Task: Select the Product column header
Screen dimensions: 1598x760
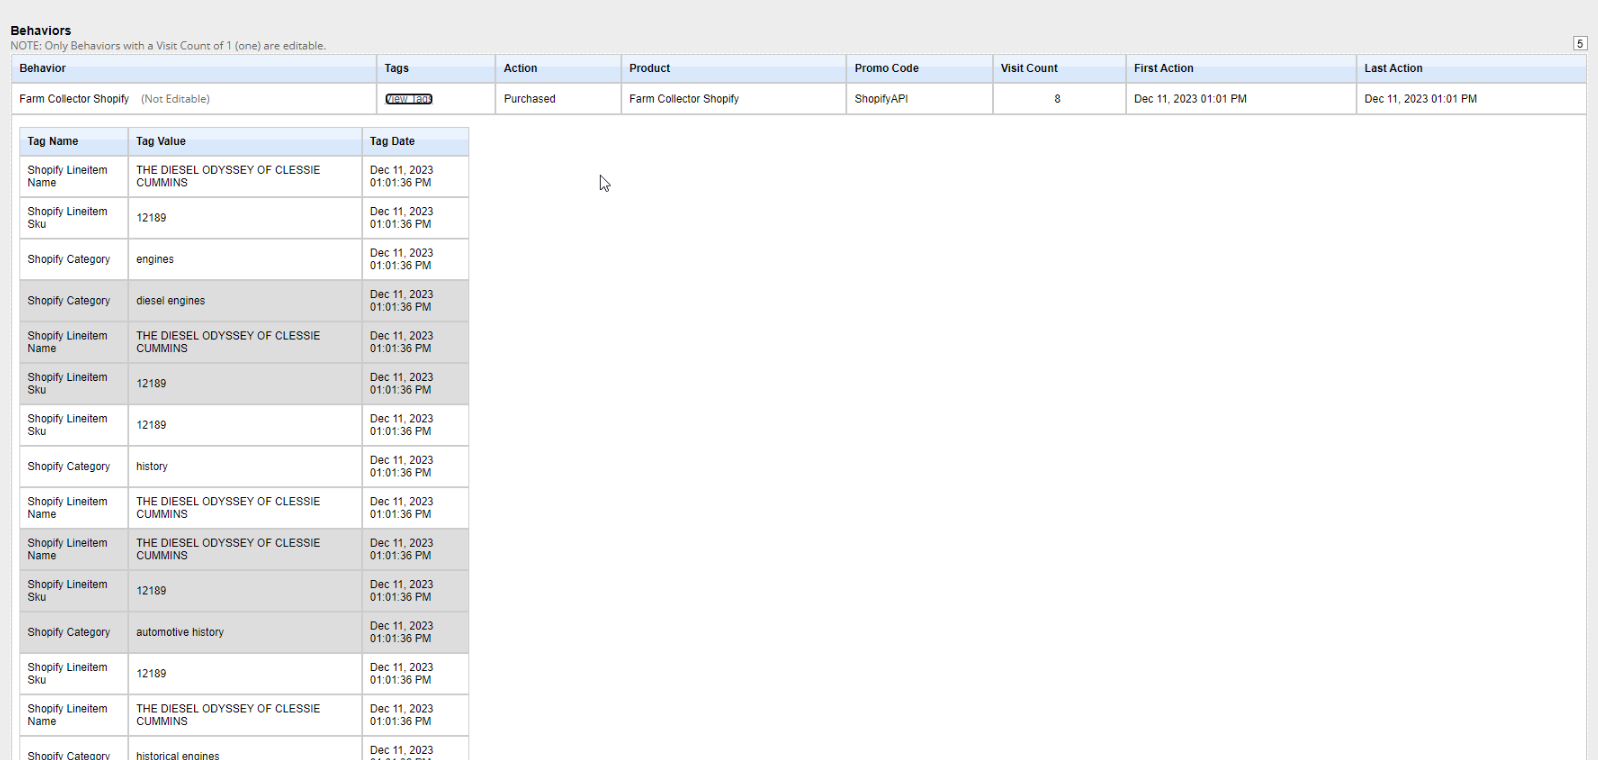Action: coord(650,68)
